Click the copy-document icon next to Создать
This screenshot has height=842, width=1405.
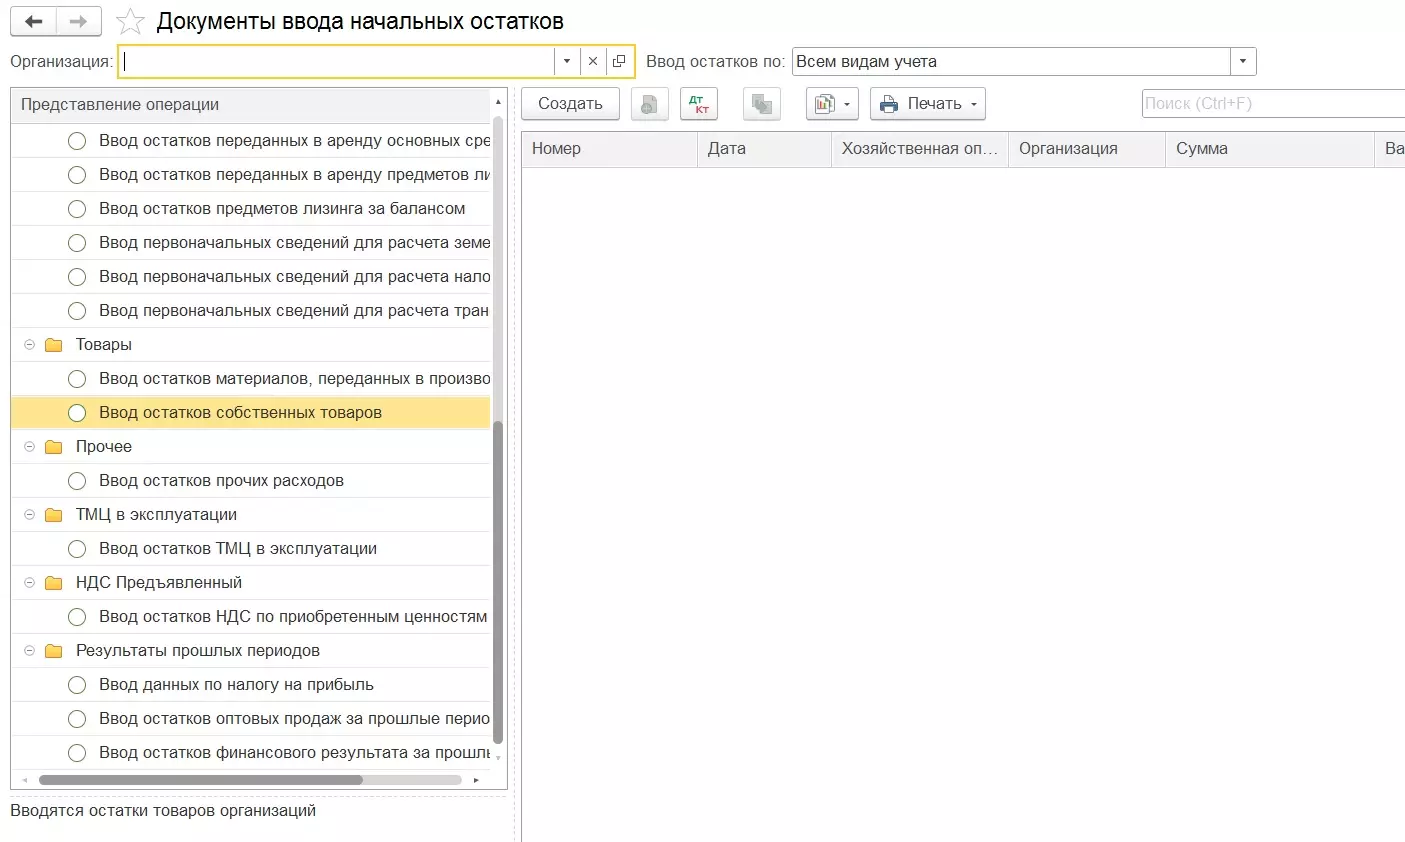pyautogui.click(x=649, y=104)
